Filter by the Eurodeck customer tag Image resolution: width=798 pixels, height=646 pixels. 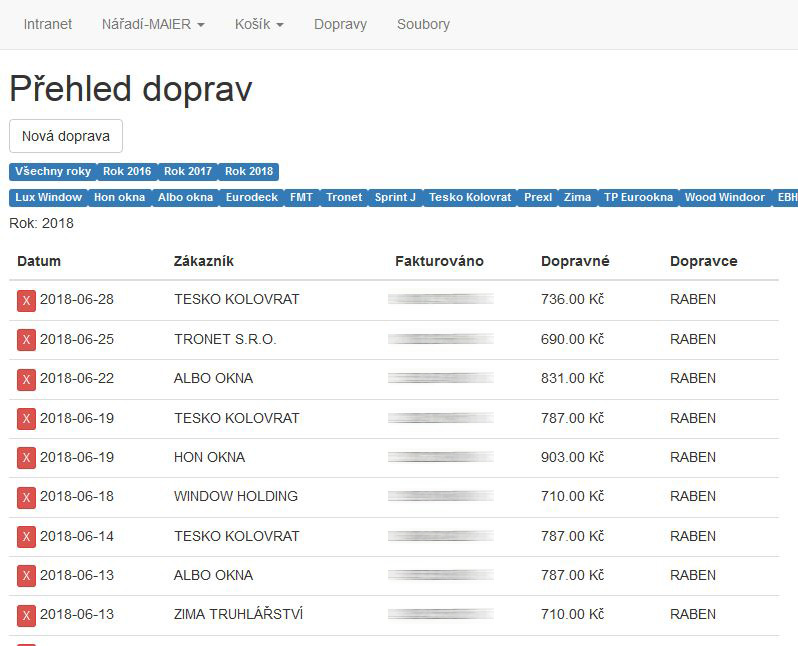252,197
